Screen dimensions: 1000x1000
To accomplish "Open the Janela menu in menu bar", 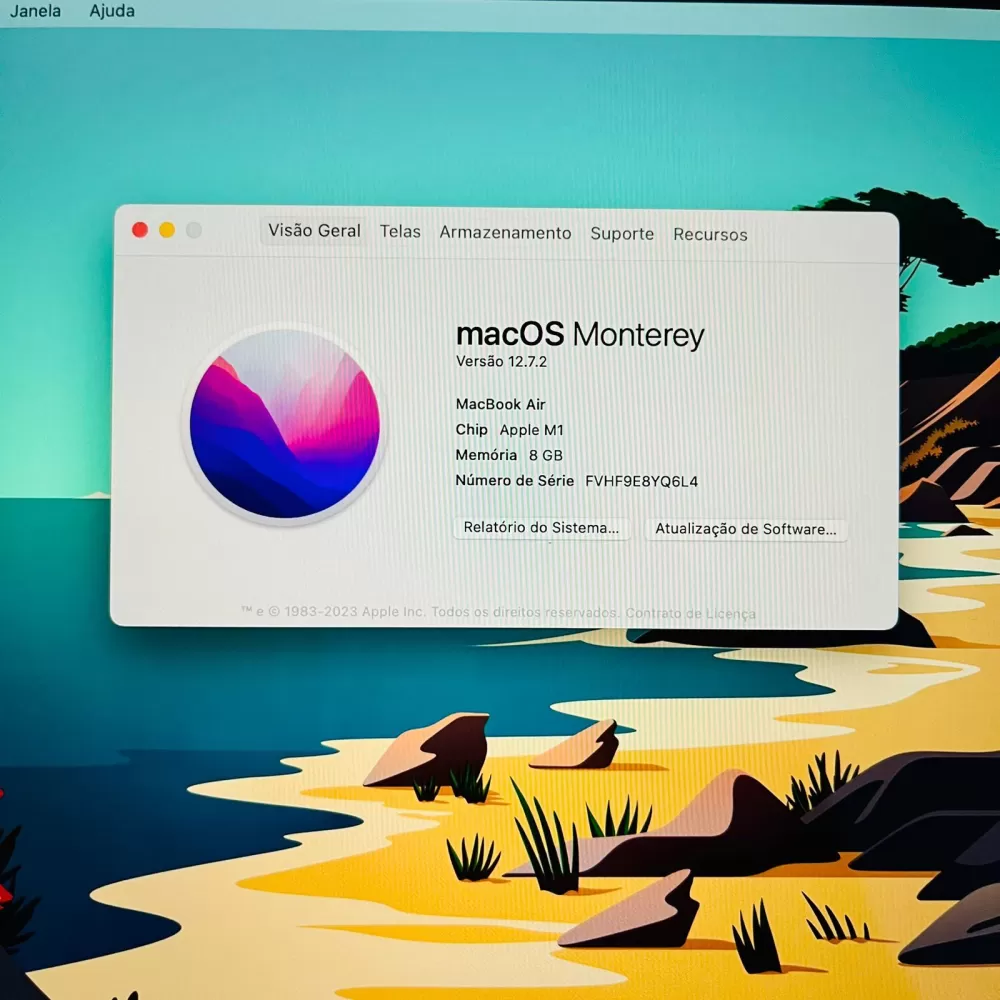I will [35, 11].
